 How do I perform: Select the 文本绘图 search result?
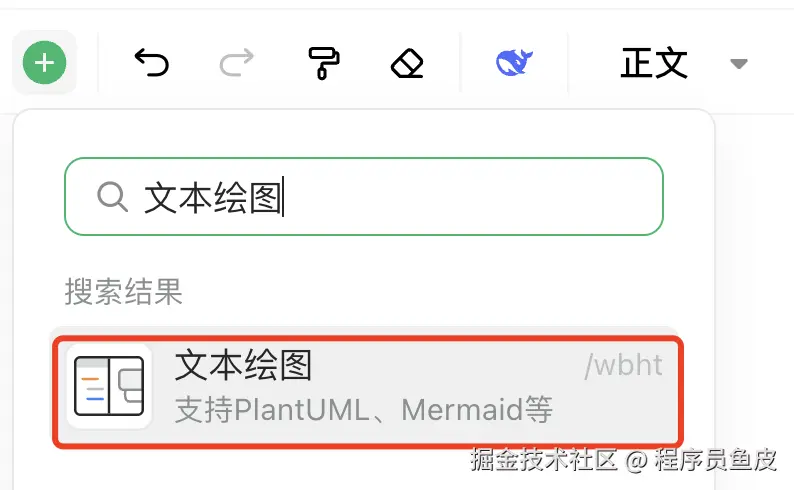click(x=368, y=391)
